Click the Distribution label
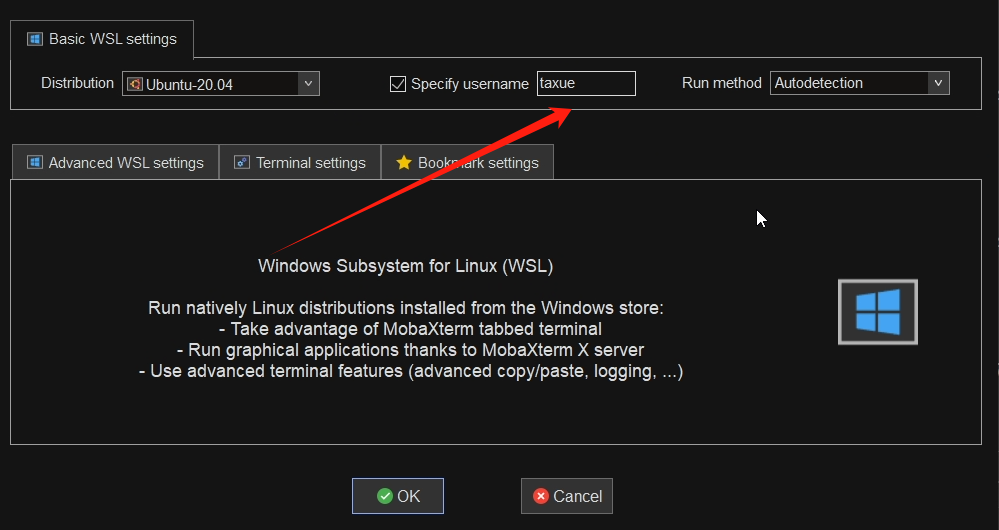 point(78,83)
